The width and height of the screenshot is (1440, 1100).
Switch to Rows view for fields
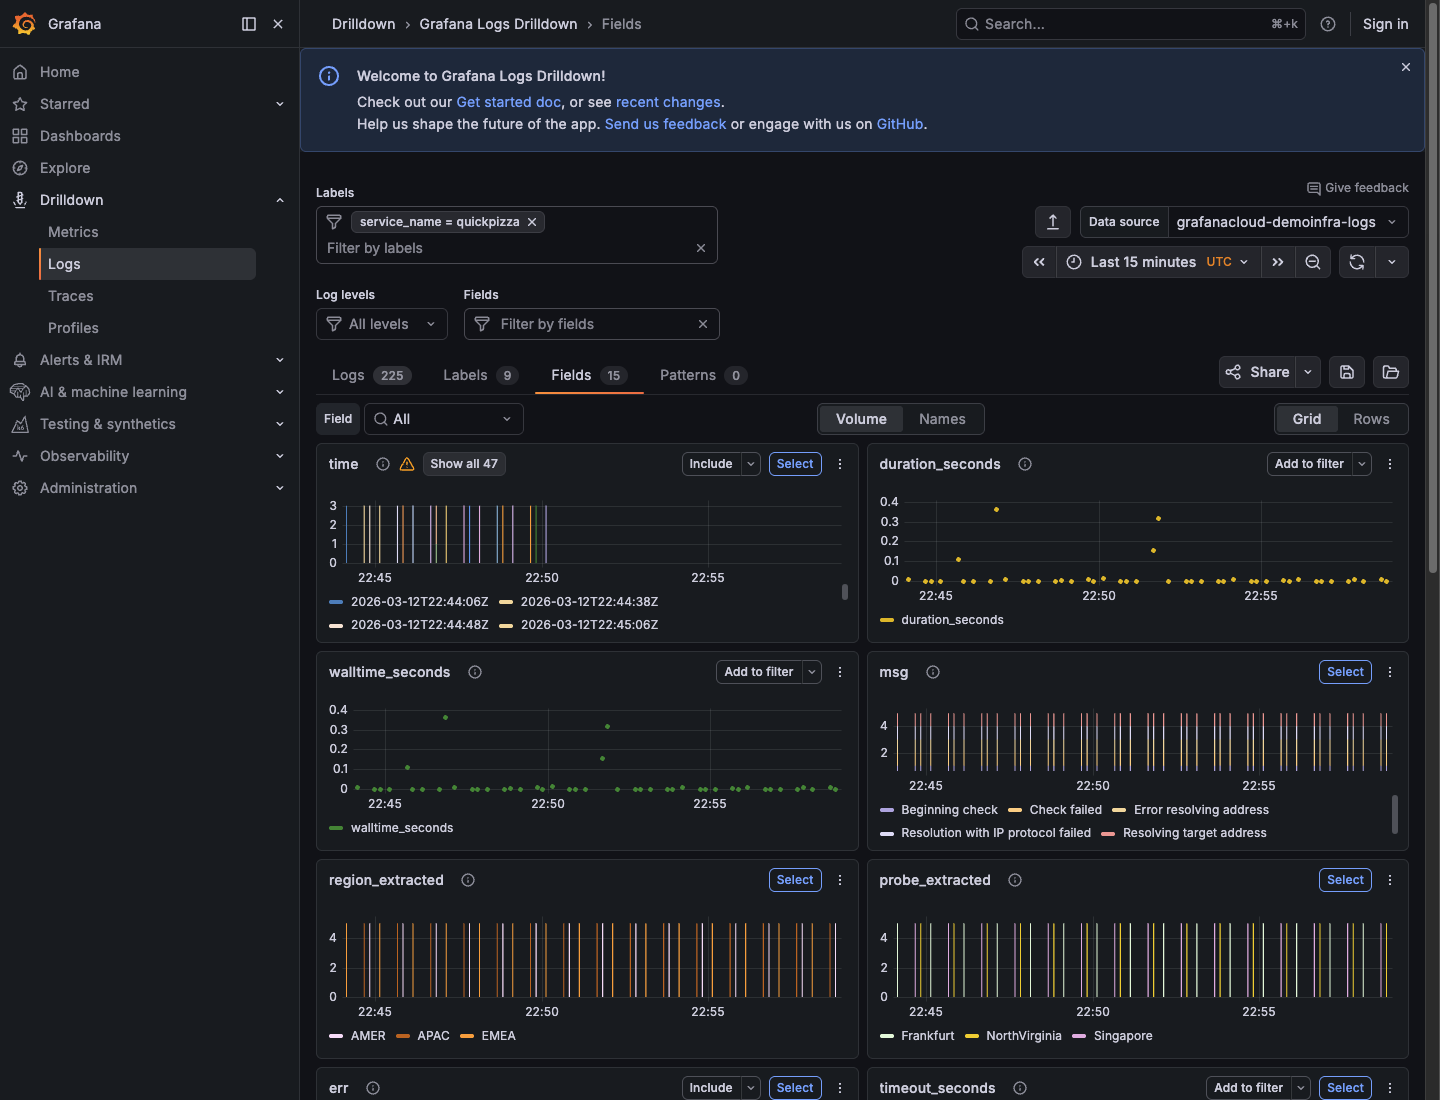(x=1371, y=419)
